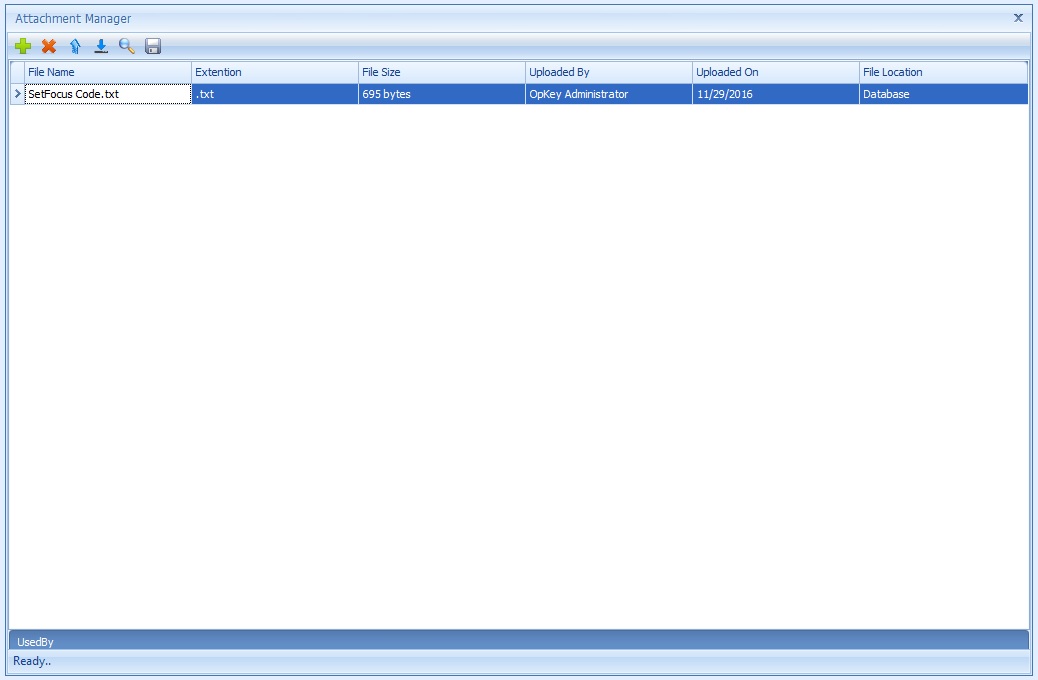Close the Attachment Manager window
This screenshot has width=1038, height=680.
click(x=1018, y=18)
